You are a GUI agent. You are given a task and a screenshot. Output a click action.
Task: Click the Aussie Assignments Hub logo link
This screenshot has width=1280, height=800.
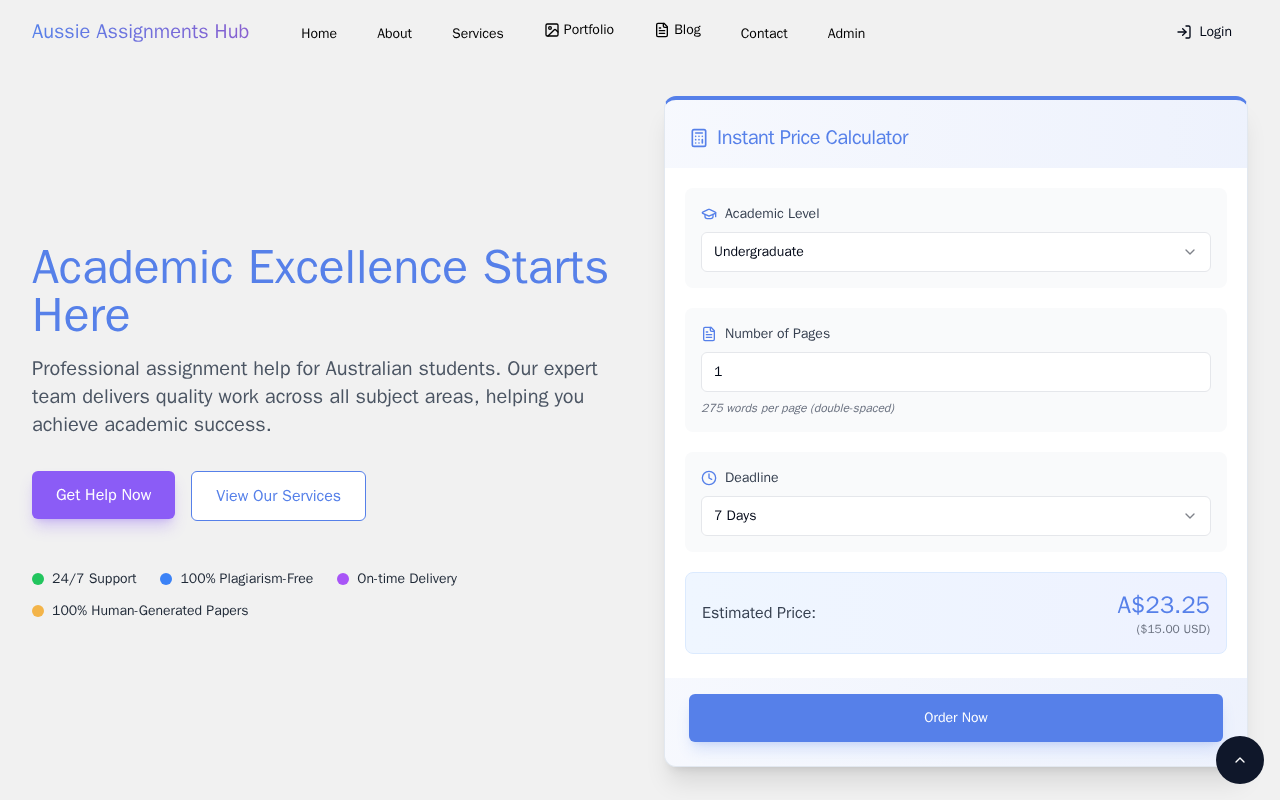pyautogui.click(x=140, y=32)
